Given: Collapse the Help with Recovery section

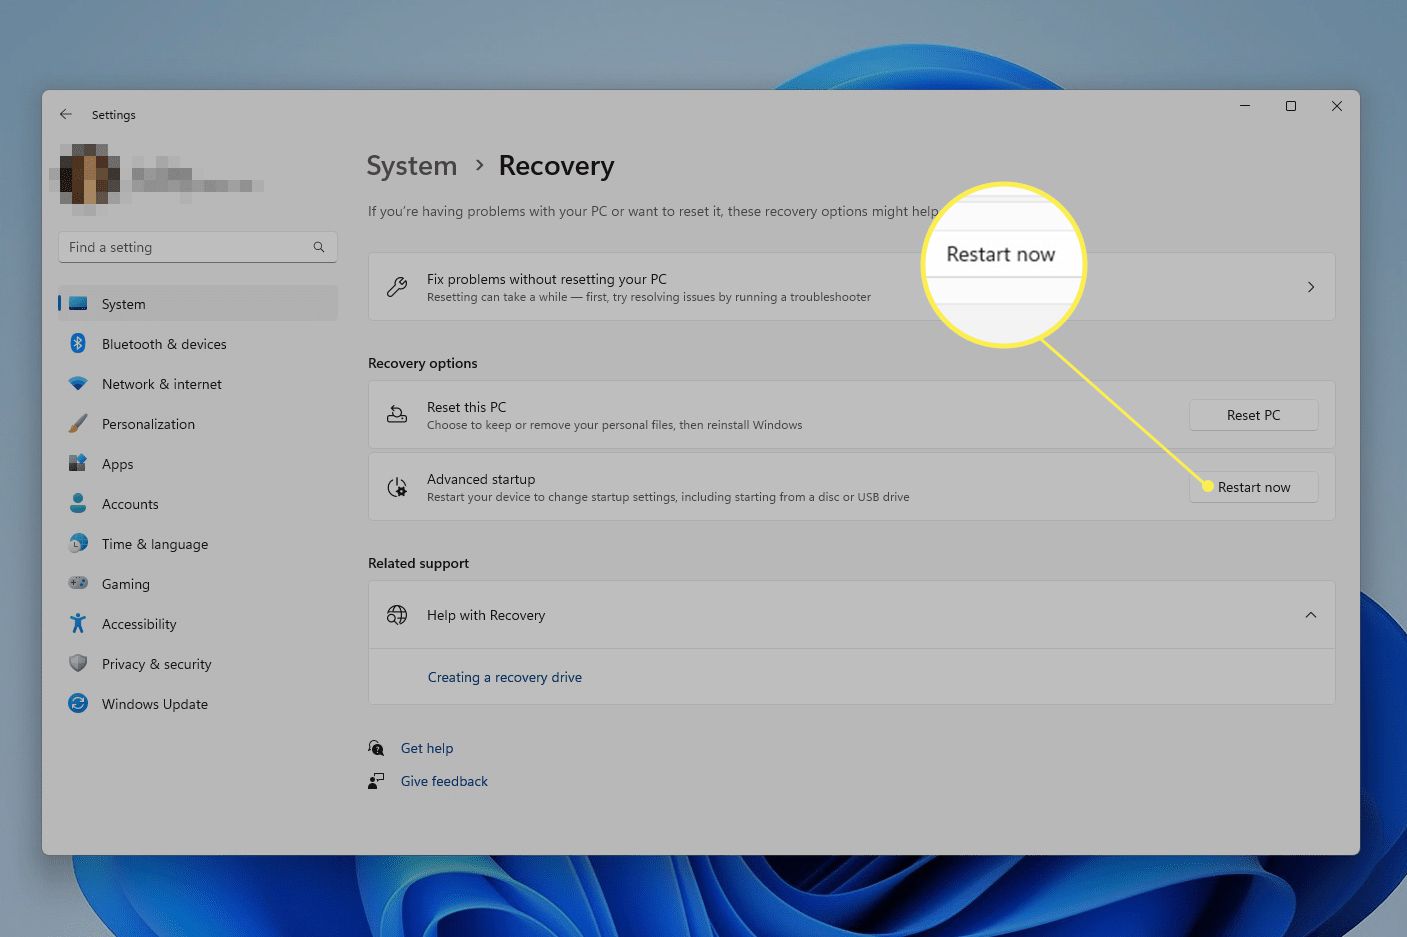Looking at the screenshot, I should click(x=1311, y=615).
